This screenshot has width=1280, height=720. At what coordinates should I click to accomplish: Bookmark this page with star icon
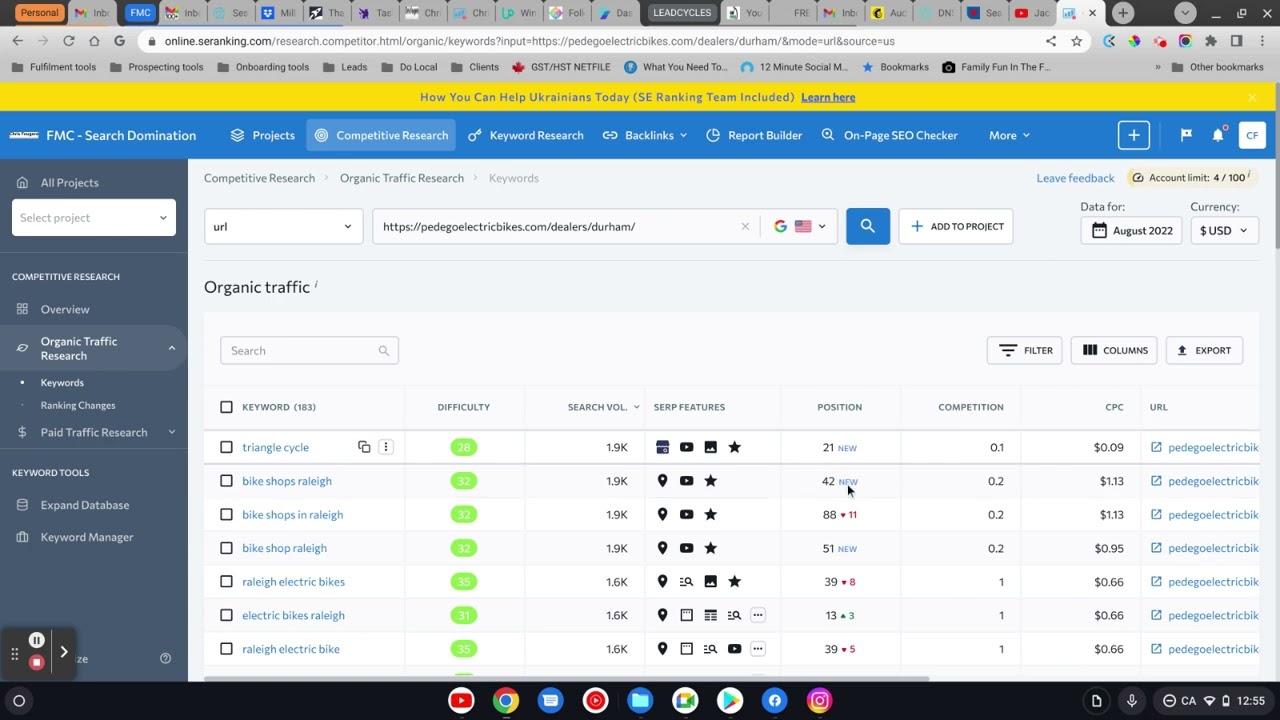pos(1076,41)
